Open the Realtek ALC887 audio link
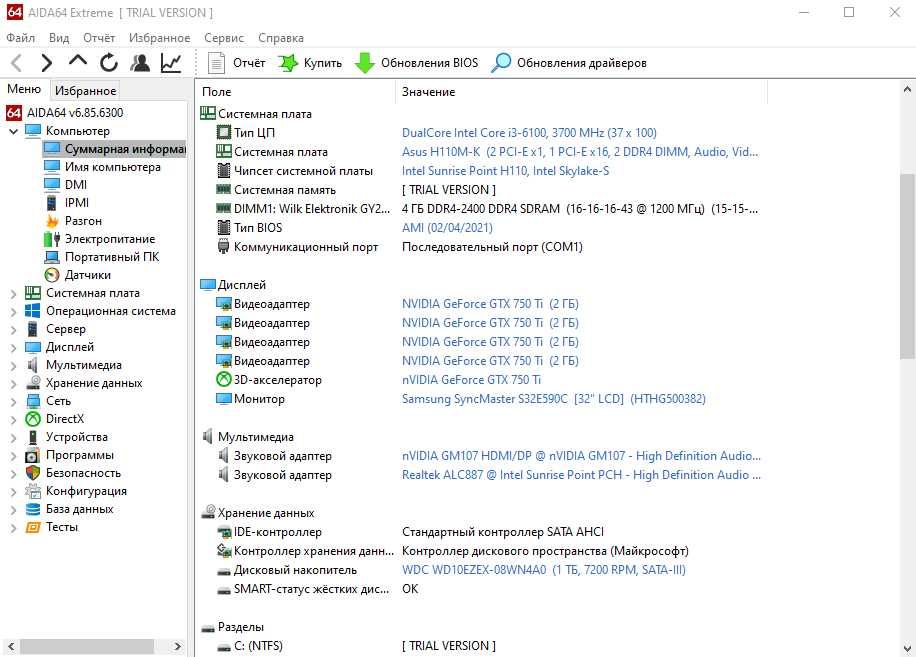This screenshot has height=657, width=916. (581, 475)
